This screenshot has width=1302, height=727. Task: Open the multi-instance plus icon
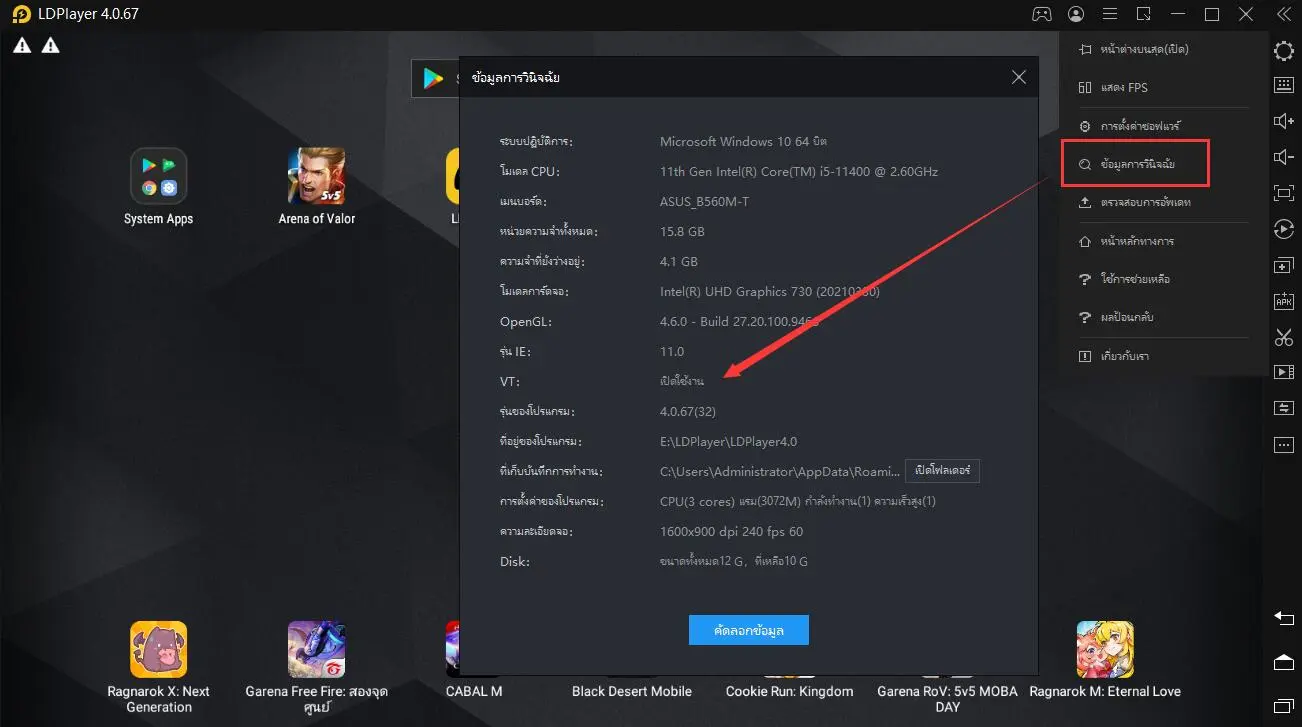click(1283, 265)
